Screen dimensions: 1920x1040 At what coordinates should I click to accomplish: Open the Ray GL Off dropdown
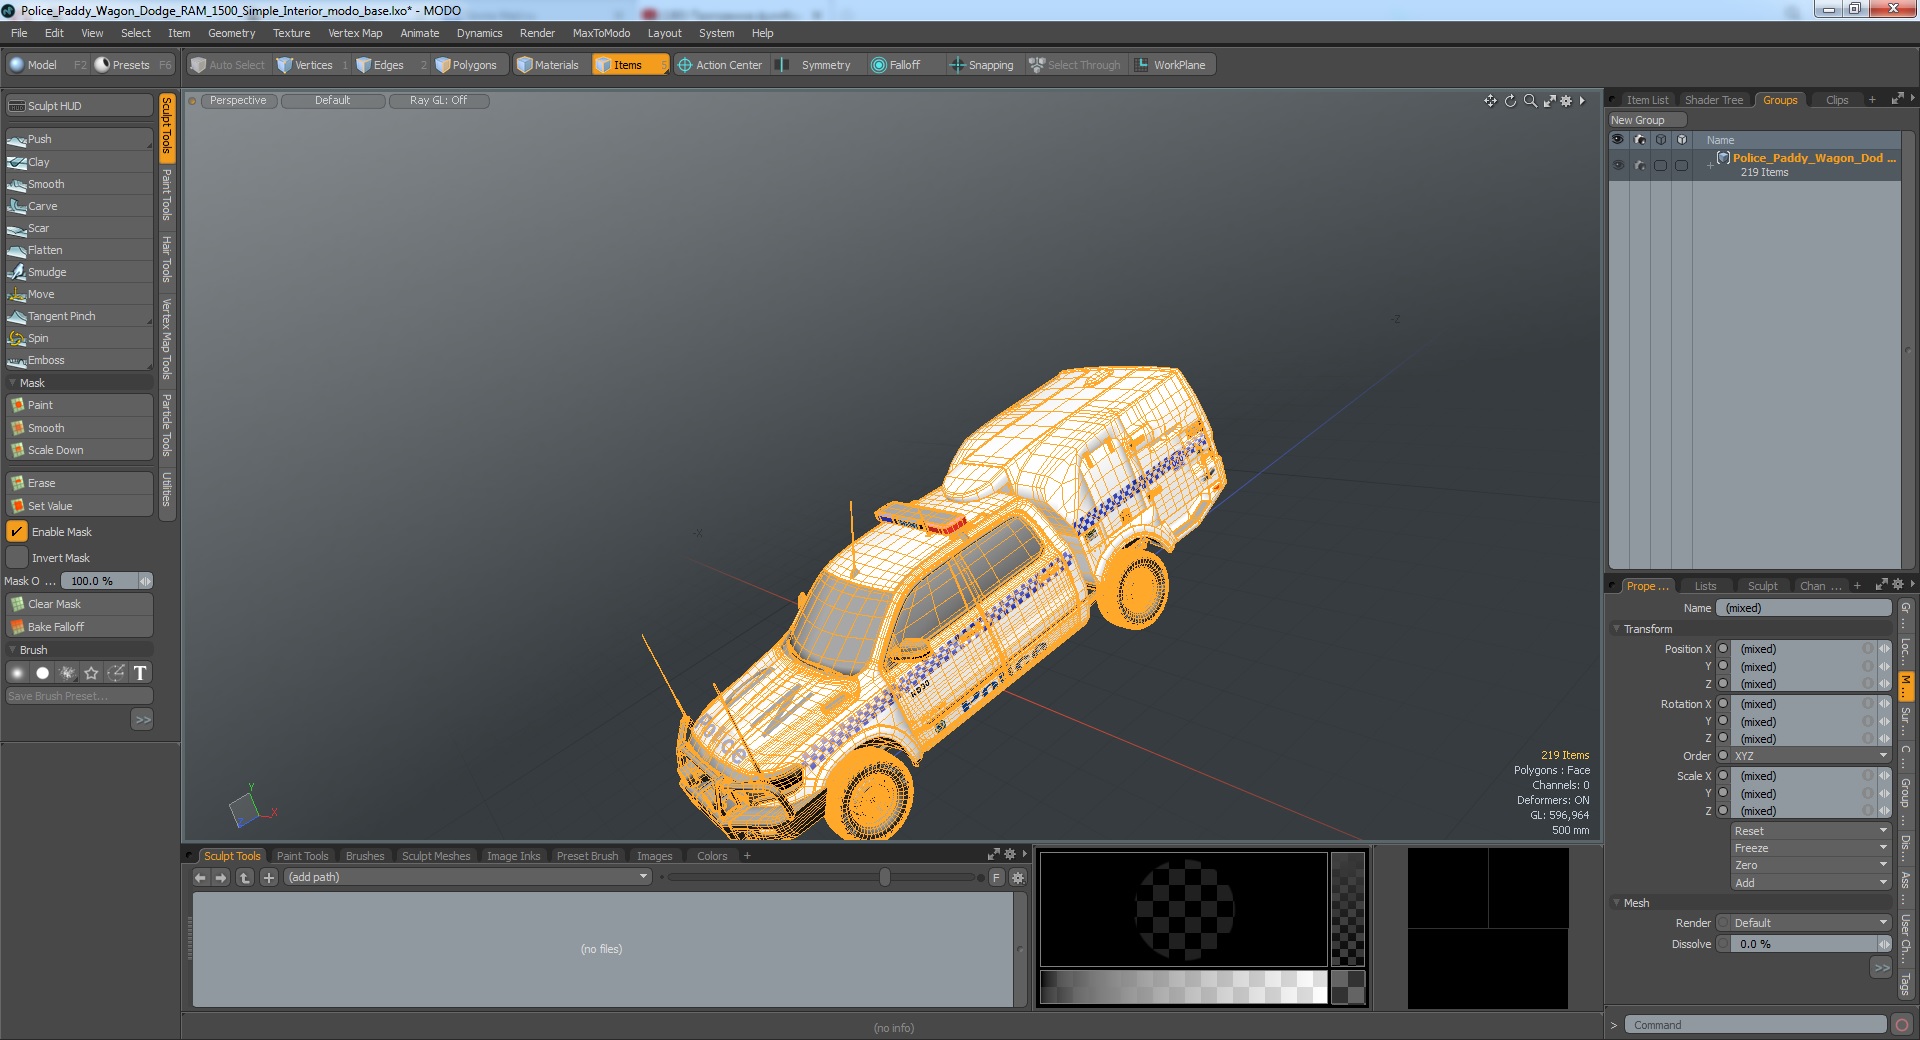click(438, 100)
